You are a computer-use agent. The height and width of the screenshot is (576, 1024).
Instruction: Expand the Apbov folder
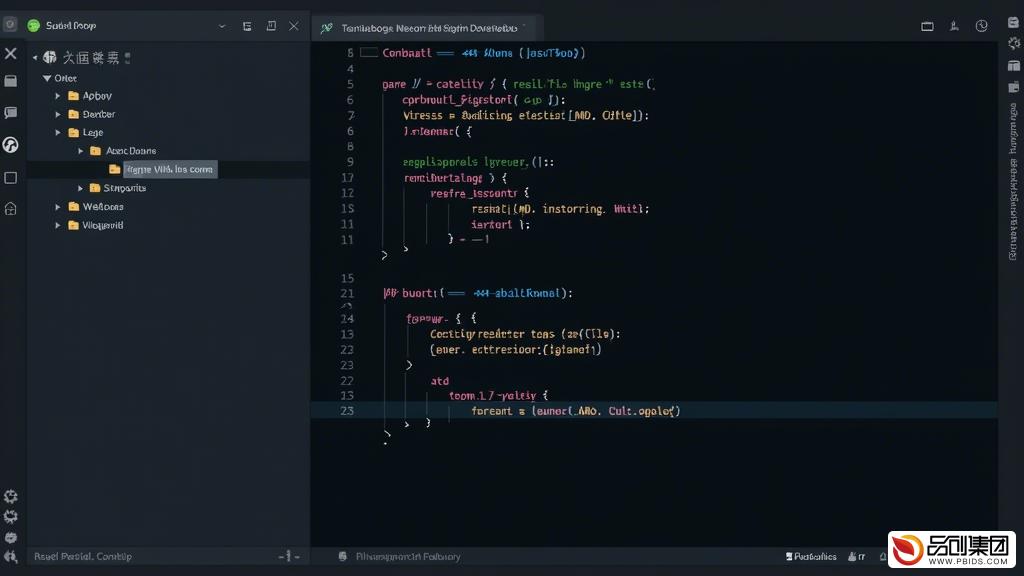click(58, 96)
